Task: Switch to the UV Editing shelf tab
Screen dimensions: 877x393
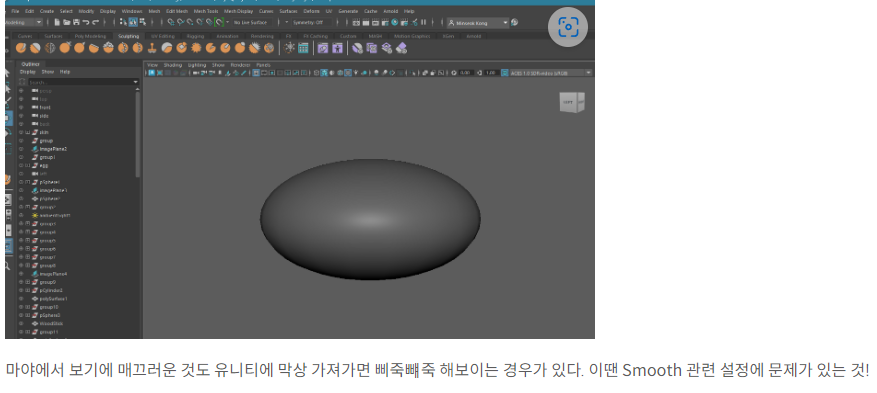Action: (163, 36)
